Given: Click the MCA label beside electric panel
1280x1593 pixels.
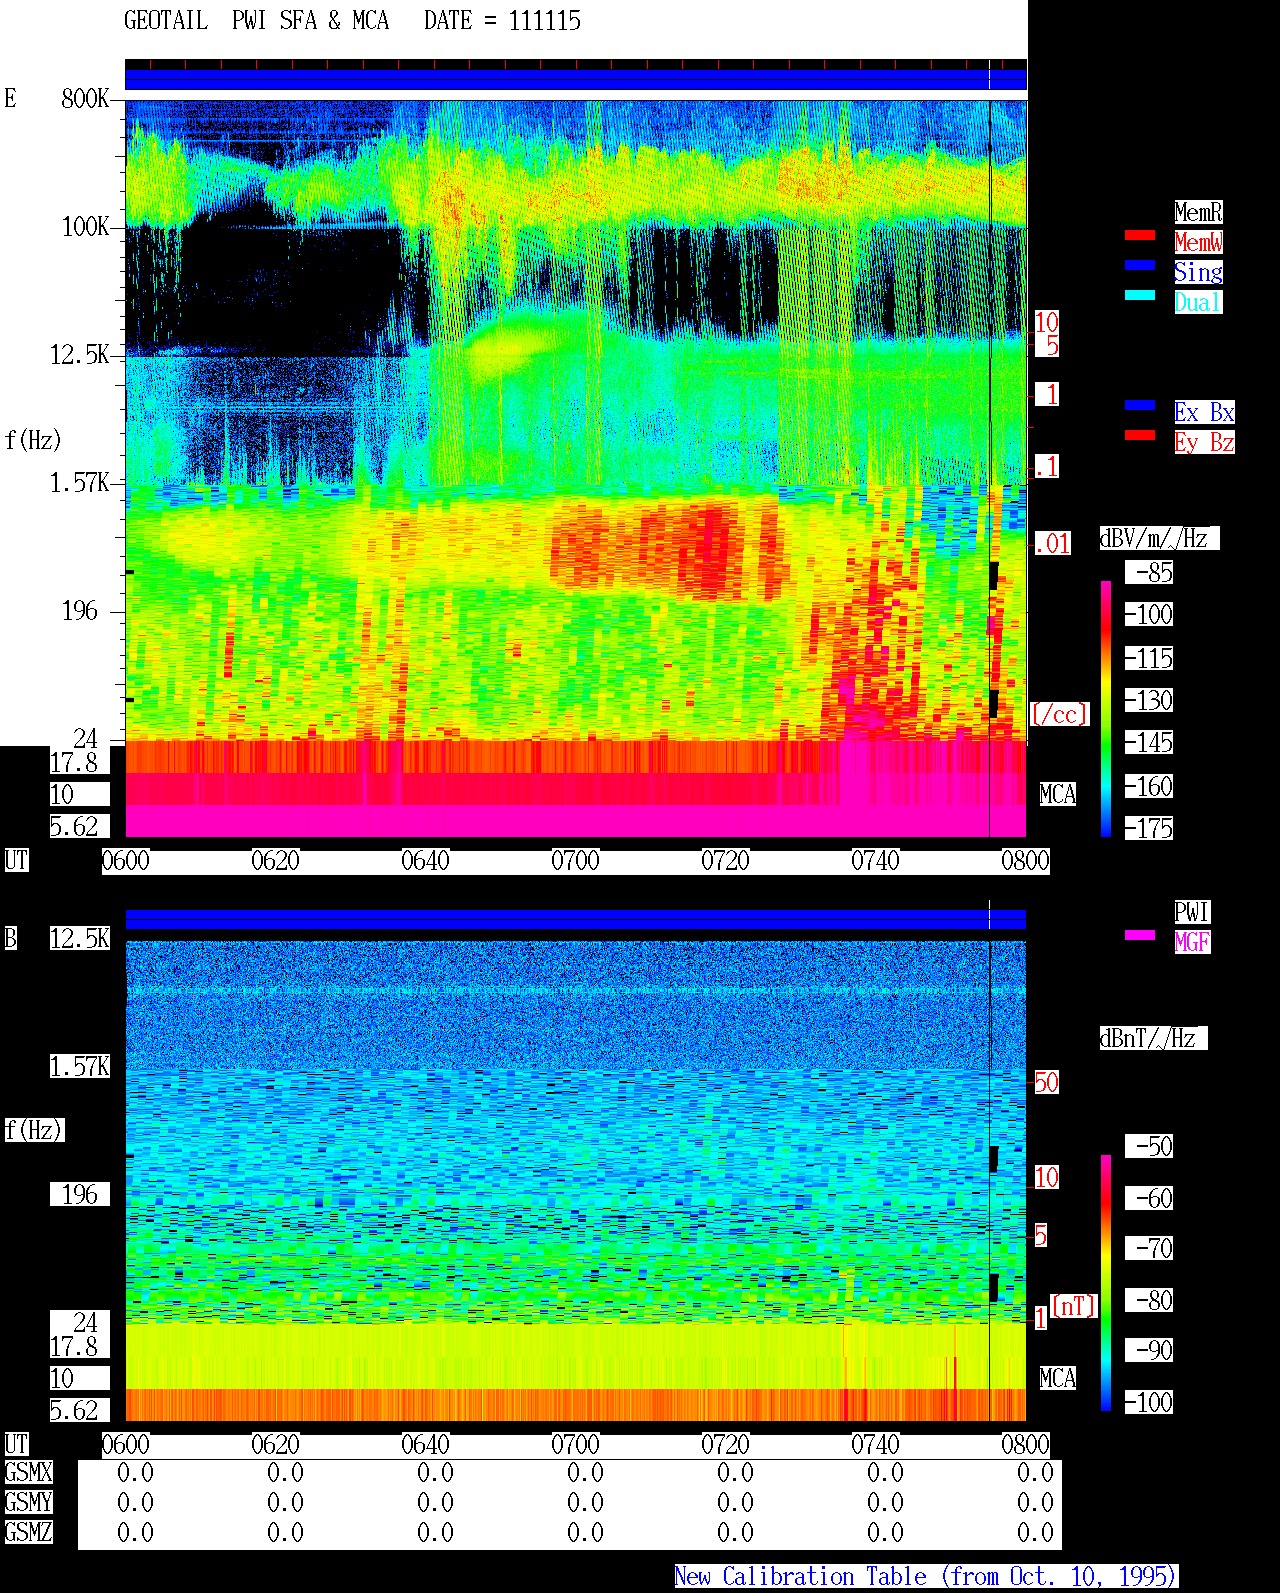Looking at the screenshot, I should pyautogui.click(x=1058, y=795).
